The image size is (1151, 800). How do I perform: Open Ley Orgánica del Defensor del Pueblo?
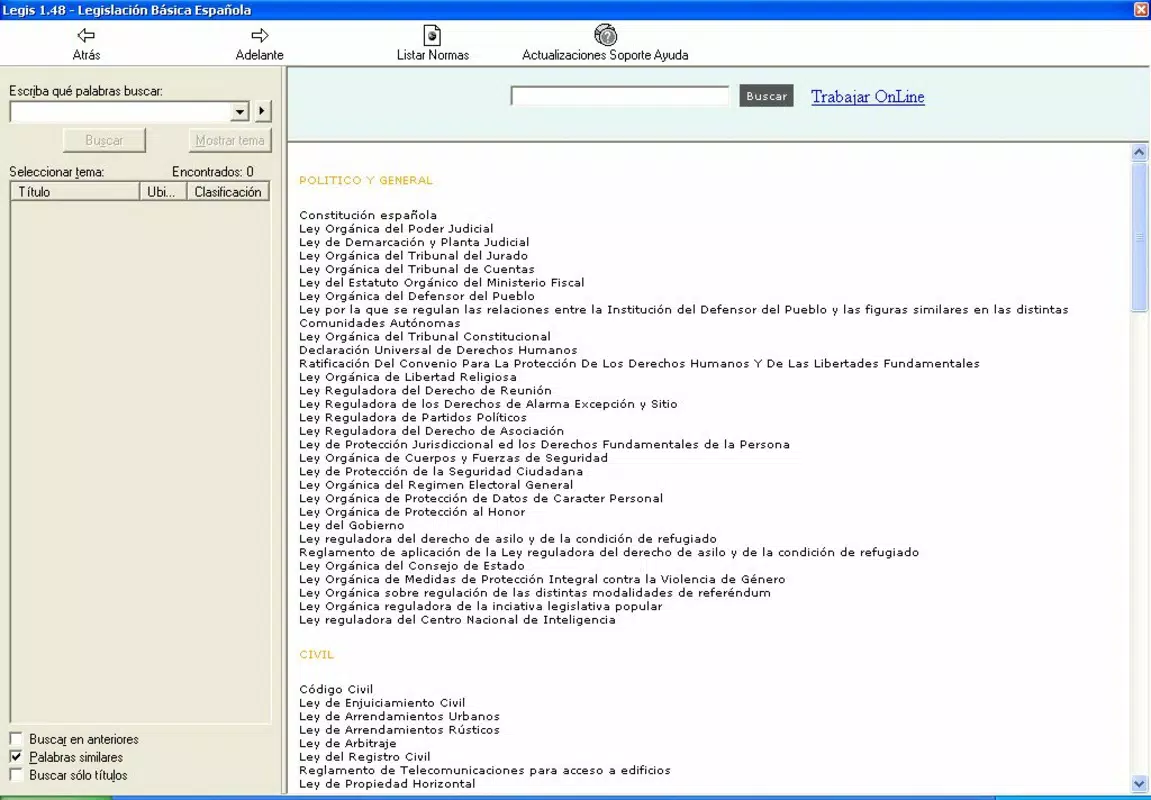[416, 296]
